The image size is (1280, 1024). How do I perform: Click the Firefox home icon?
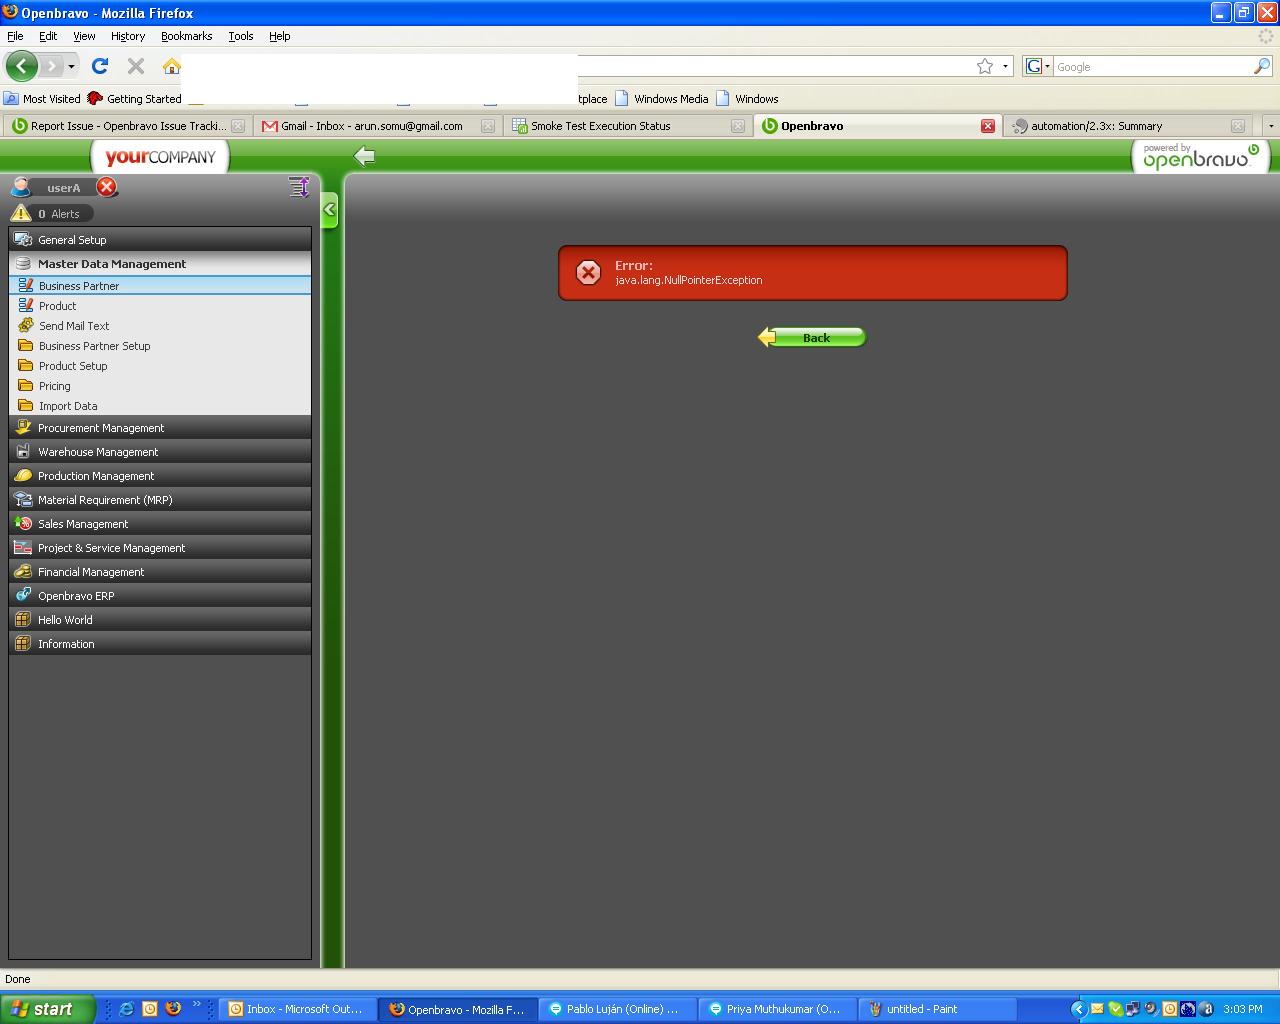tap(172, 66)
